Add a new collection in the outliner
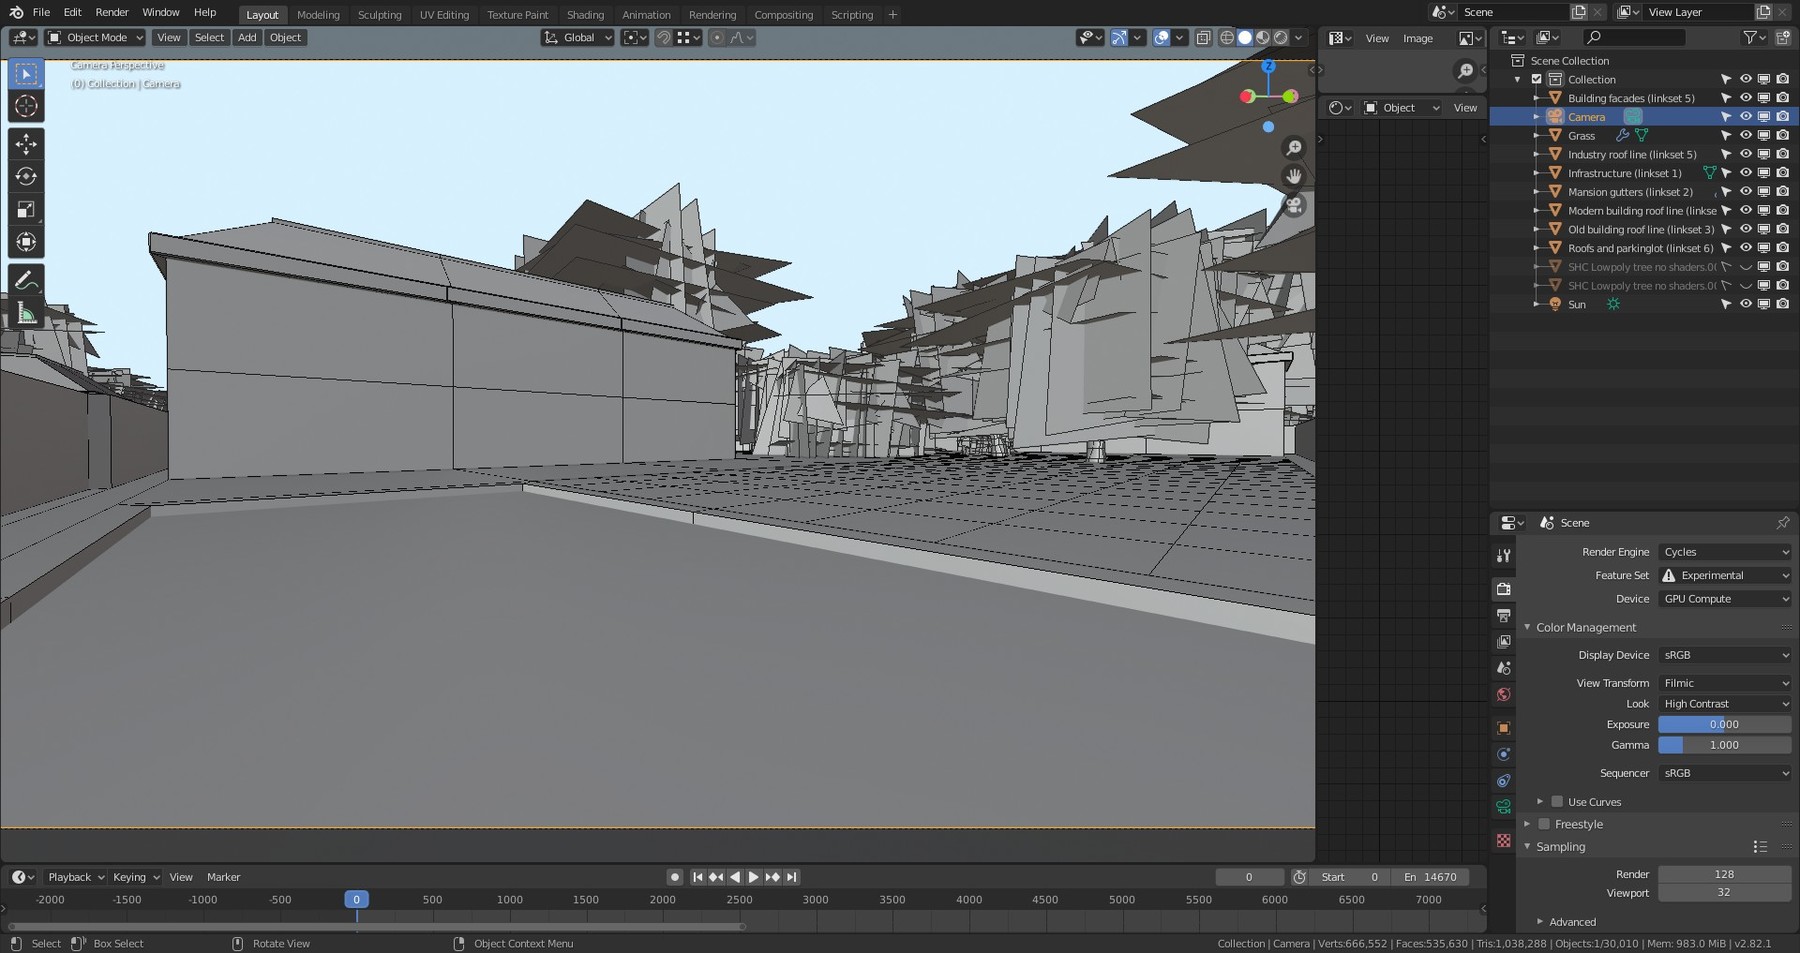Screen dimensions: 1800x953 (1782, 38)
